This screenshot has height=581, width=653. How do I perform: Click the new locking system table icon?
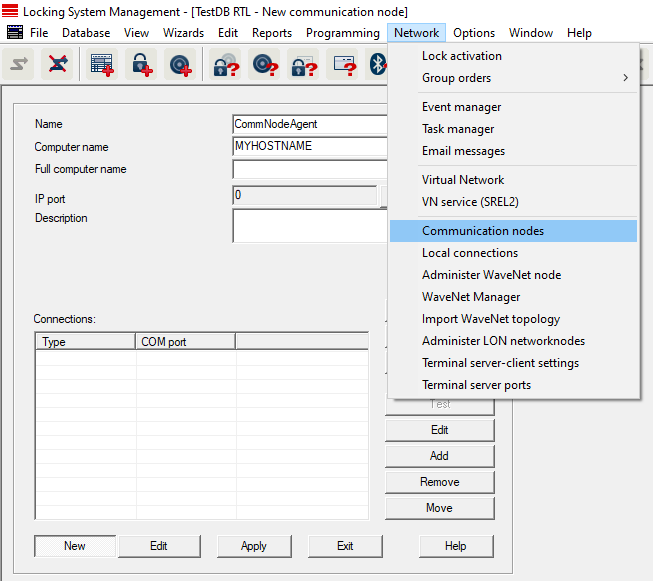point(101,65)
